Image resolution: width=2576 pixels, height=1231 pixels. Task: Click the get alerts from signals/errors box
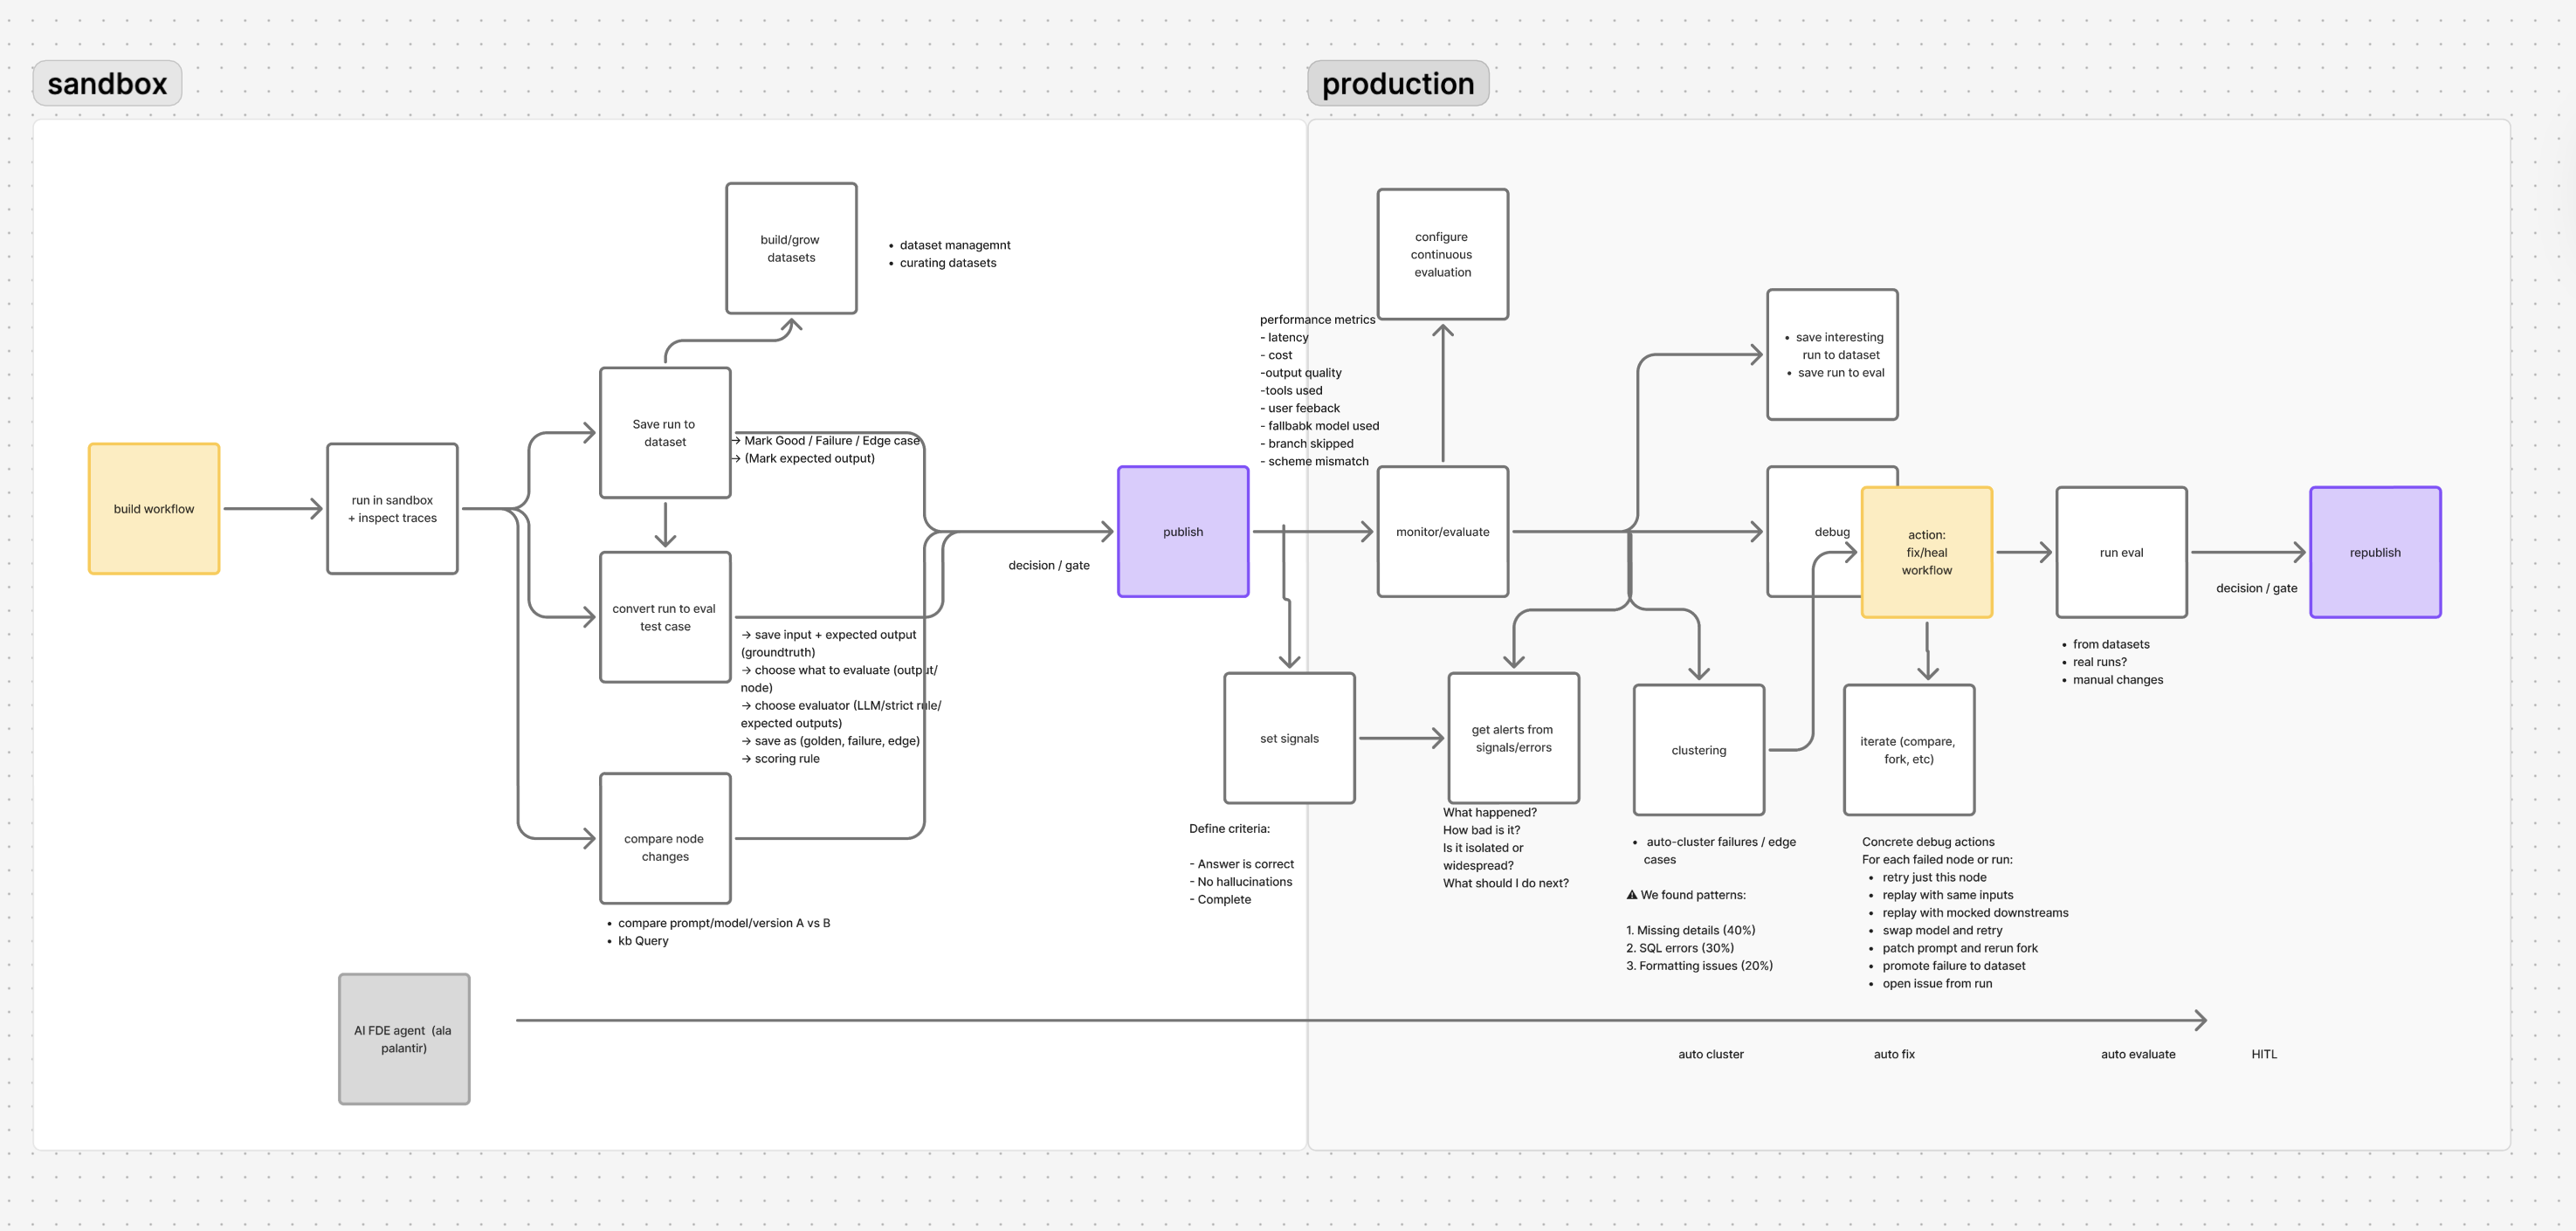click(1514, 738)
